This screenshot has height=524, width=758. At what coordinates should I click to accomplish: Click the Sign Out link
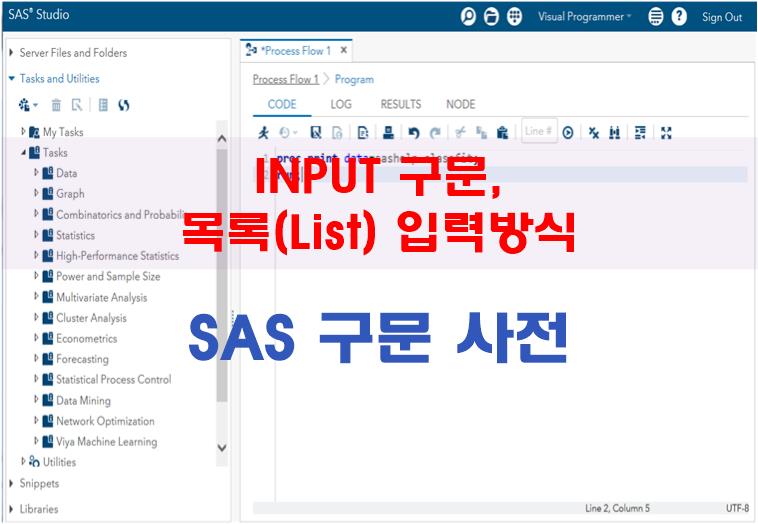722,17
